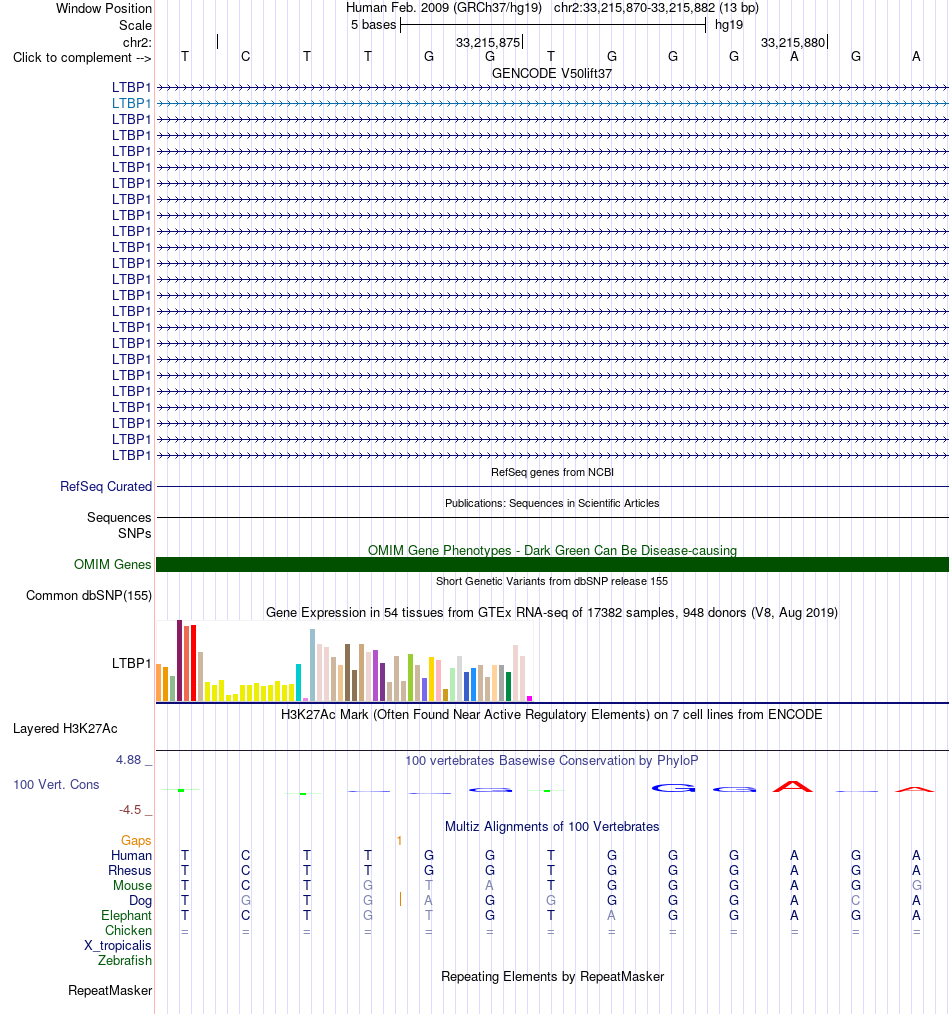Click the X_tropicalis alignment row label

(118, 945)
